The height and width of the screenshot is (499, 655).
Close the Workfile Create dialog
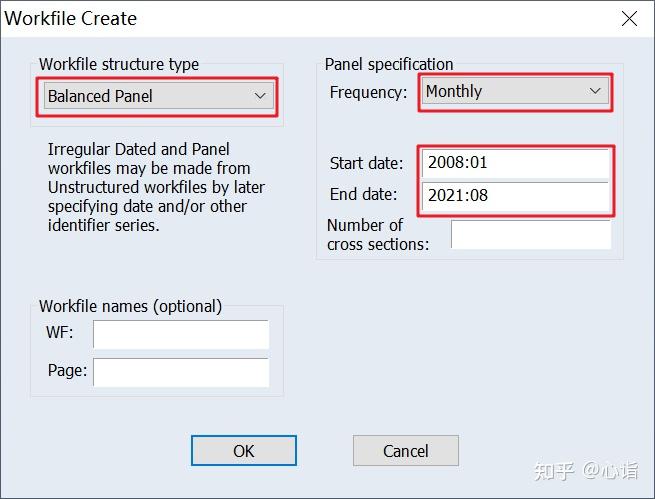(629, 19)
